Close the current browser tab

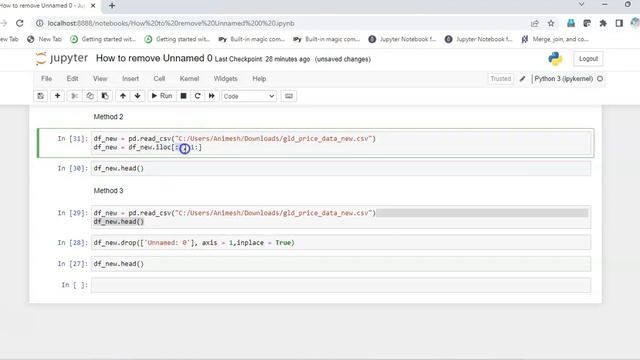93,6
